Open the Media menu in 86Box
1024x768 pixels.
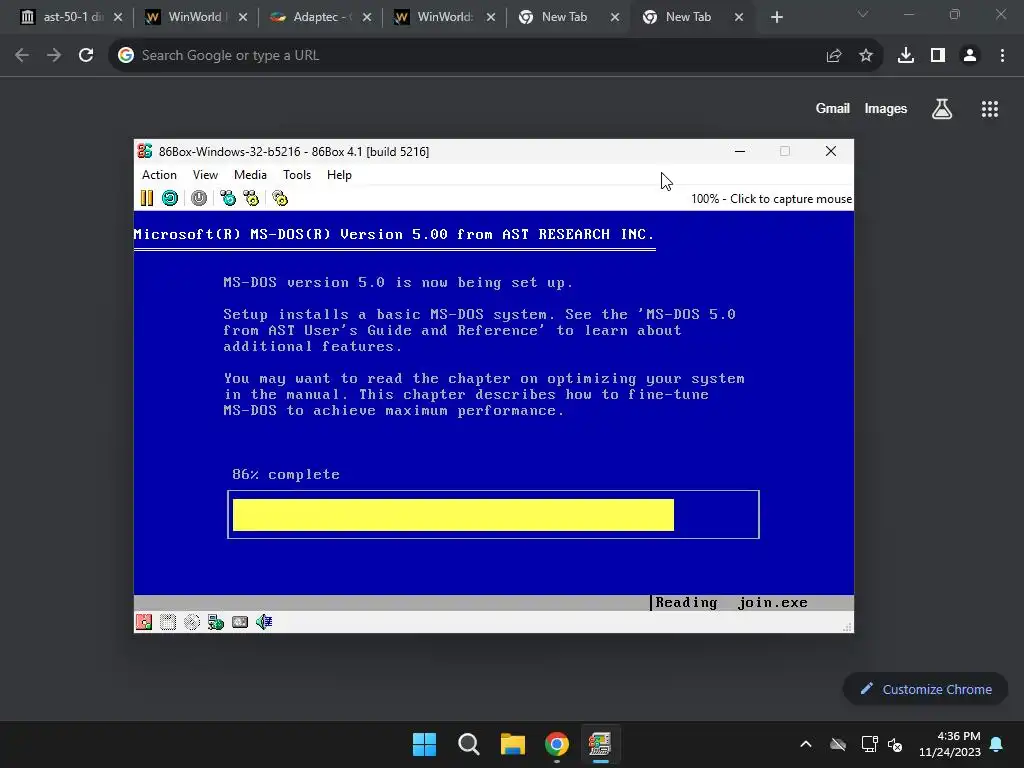[250, 174]
